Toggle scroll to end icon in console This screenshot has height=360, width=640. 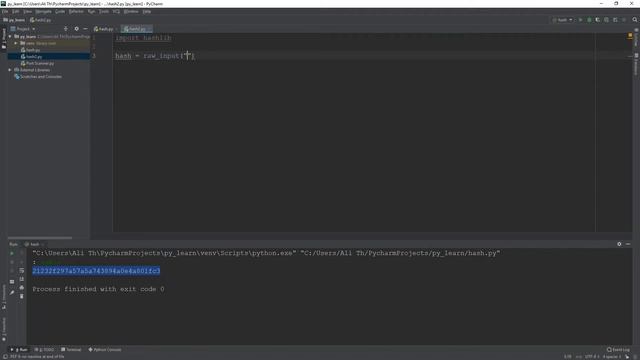(22, 279)
